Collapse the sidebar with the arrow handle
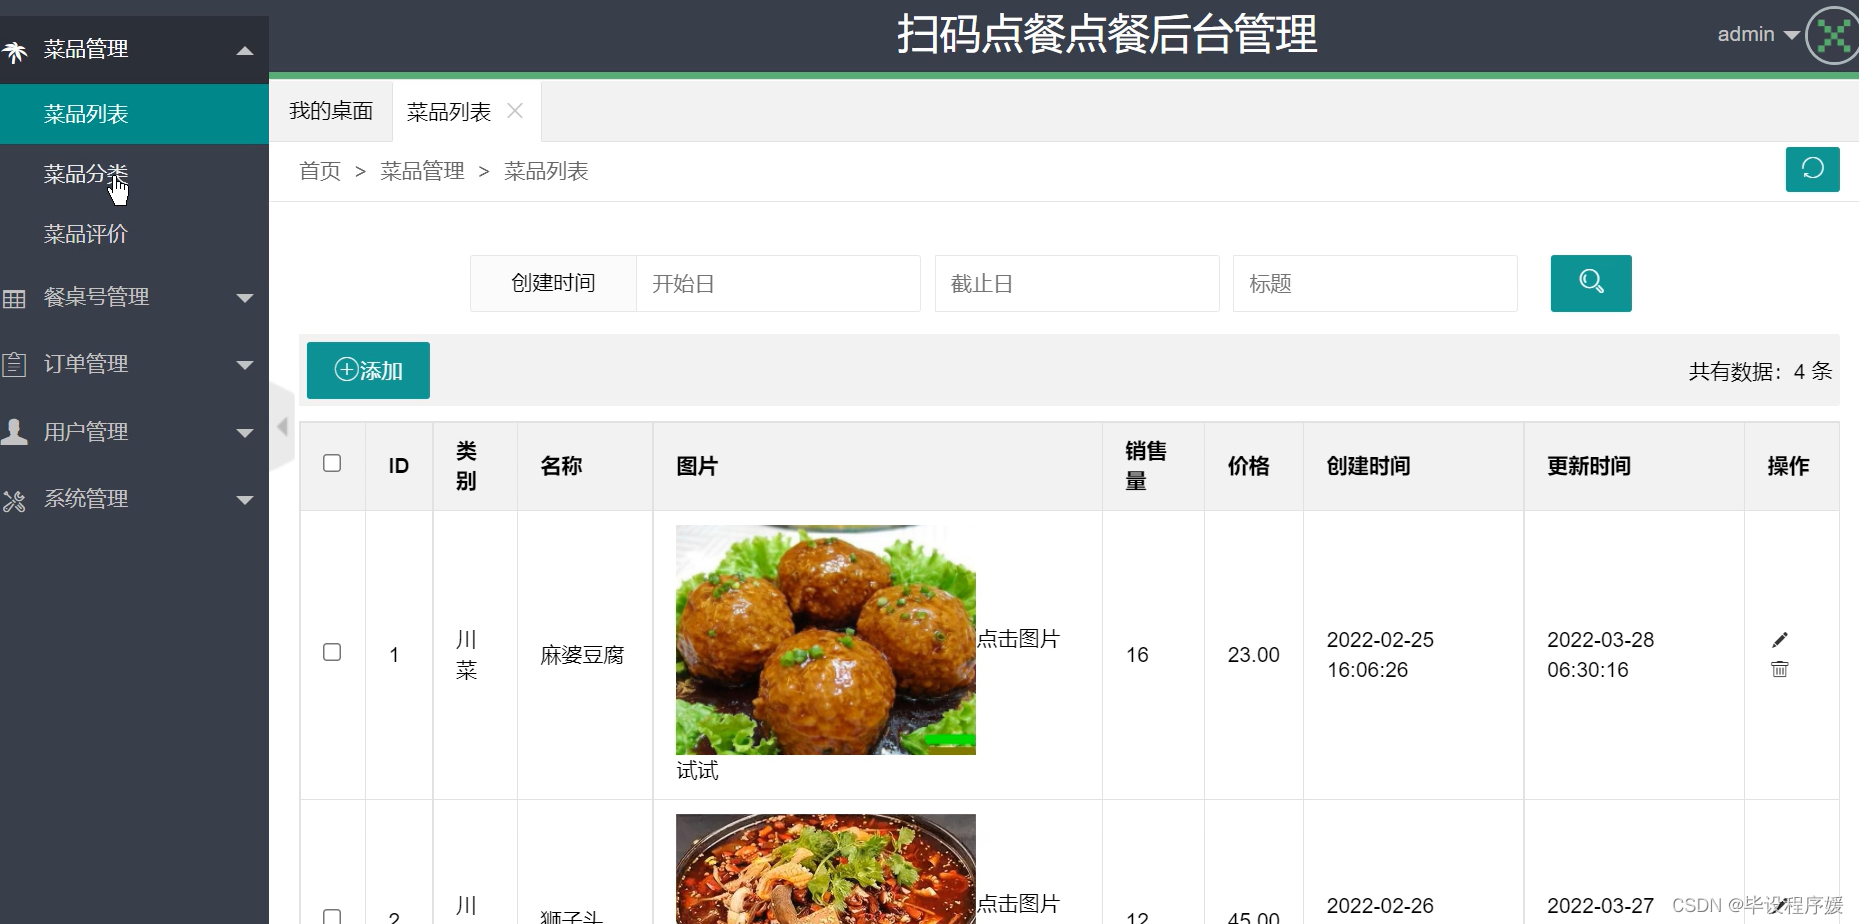 coord(282,427)
